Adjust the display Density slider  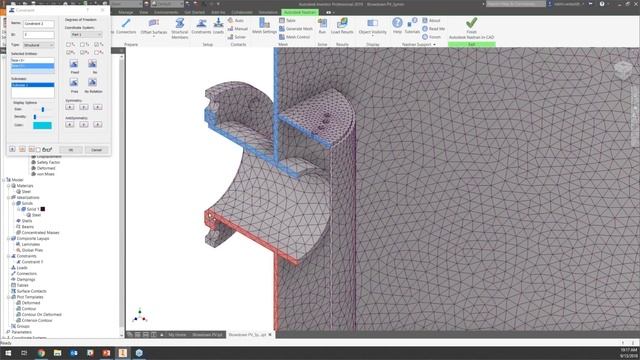coord(35,117)
